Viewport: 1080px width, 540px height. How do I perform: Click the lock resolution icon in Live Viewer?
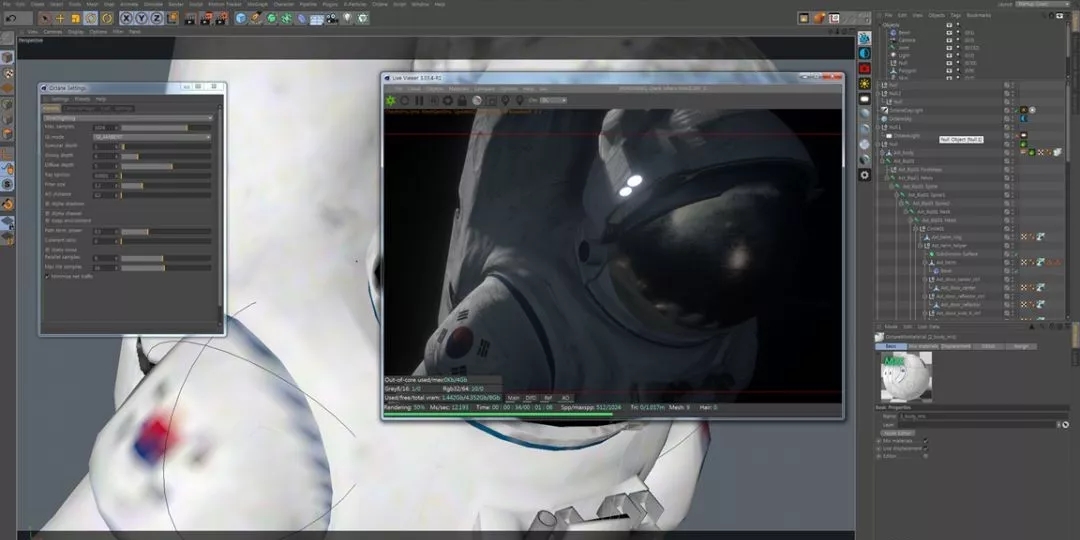tap(462, 101)
